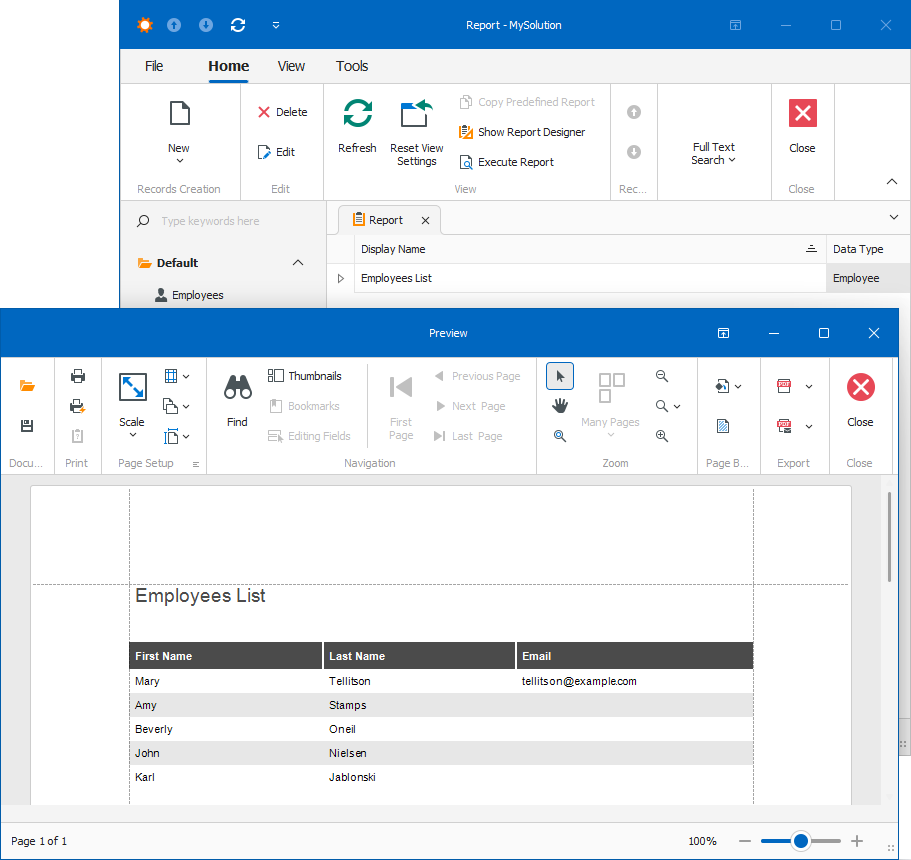Viewport: 911px width, 860px height.
Task: Click the orange sun application icon
Action: [x=145, y=25]
